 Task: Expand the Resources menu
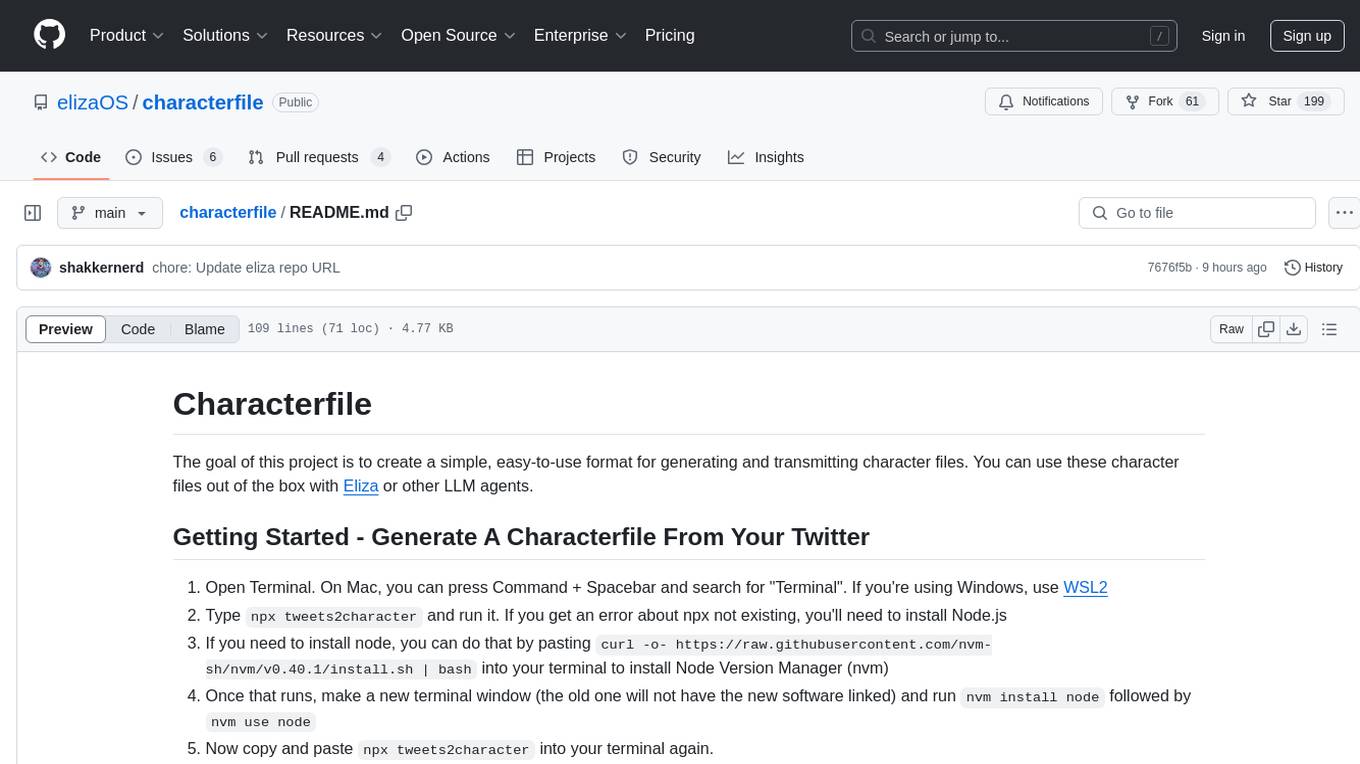[334, 35]
